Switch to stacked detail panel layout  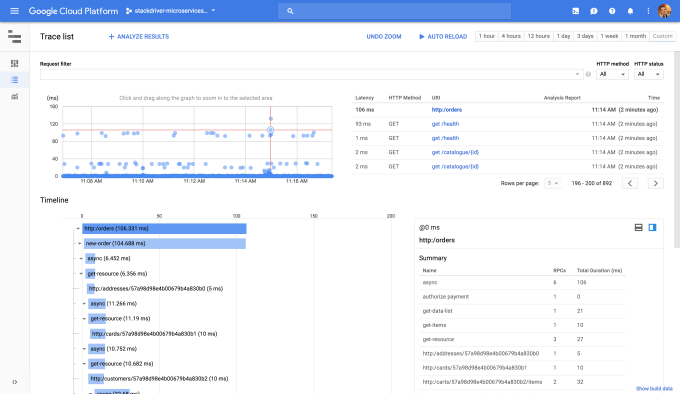point(638,228)
